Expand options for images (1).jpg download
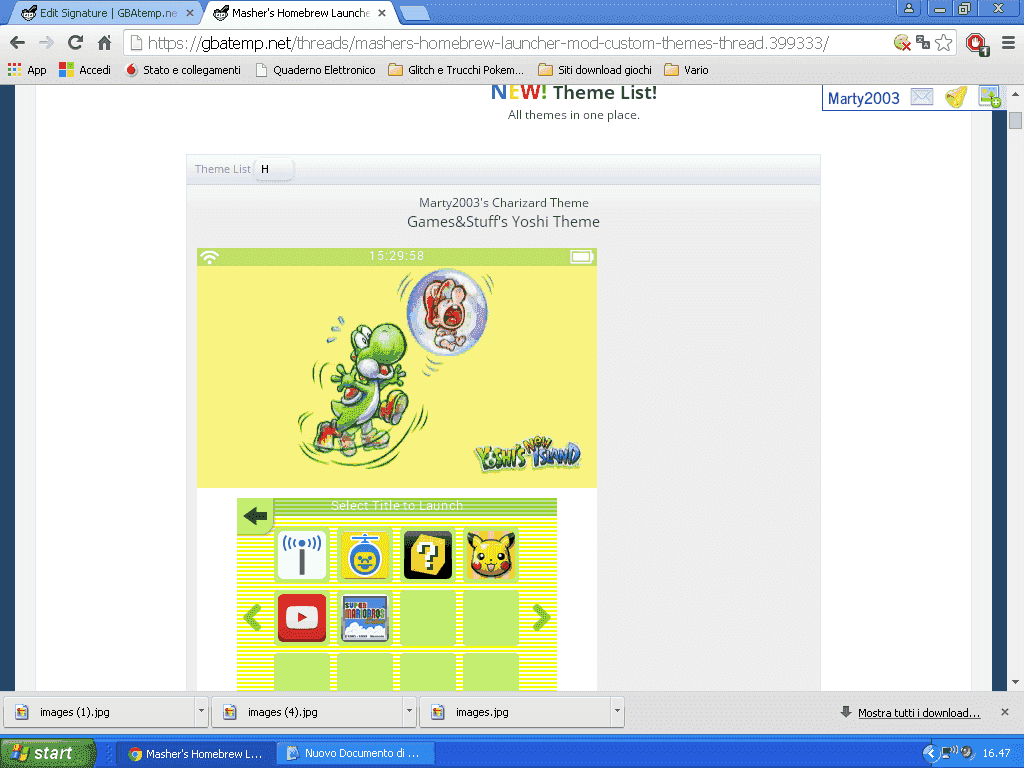 201,712
